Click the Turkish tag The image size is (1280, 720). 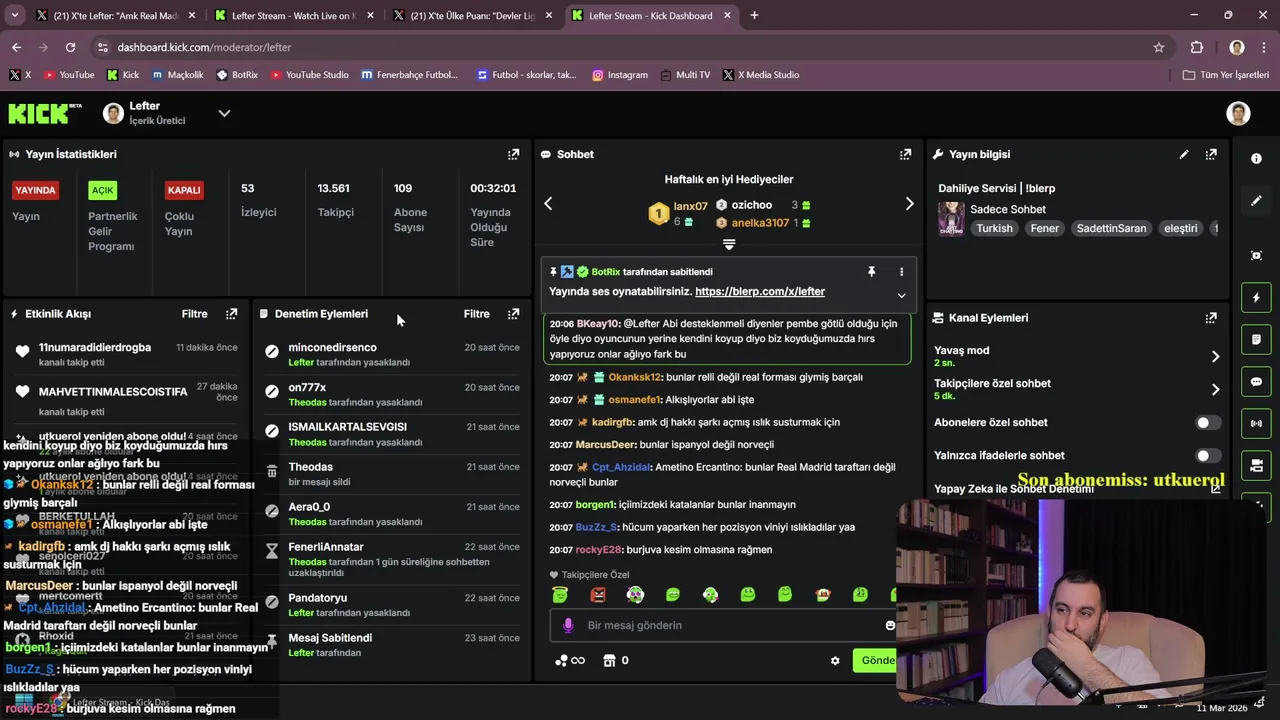click(x=994, y=229)
